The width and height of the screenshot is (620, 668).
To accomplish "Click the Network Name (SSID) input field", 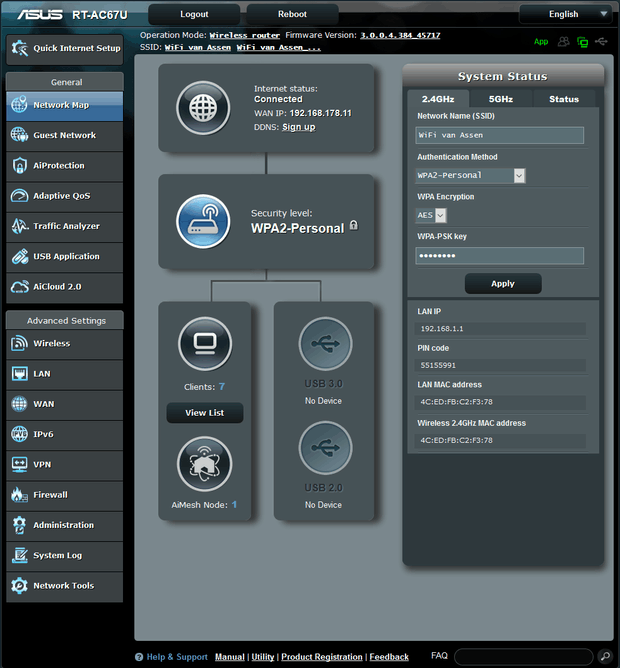I will [x=499, y=135].
